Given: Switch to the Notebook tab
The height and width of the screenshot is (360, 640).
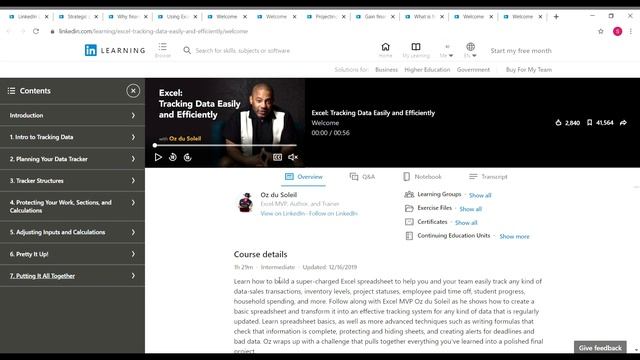Looking at the screenshot, I should pyautogui.click(x=422, y=177).
